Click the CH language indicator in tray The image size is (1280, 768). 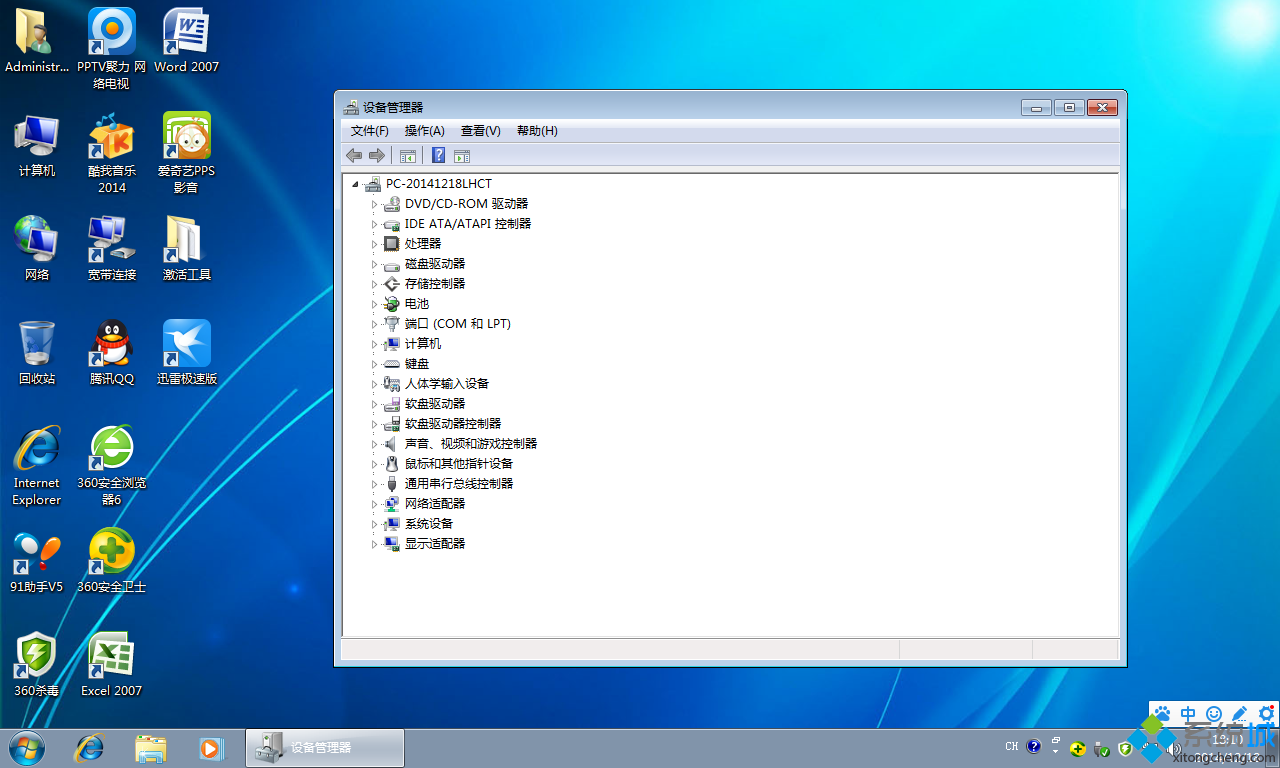point(1012,746)
